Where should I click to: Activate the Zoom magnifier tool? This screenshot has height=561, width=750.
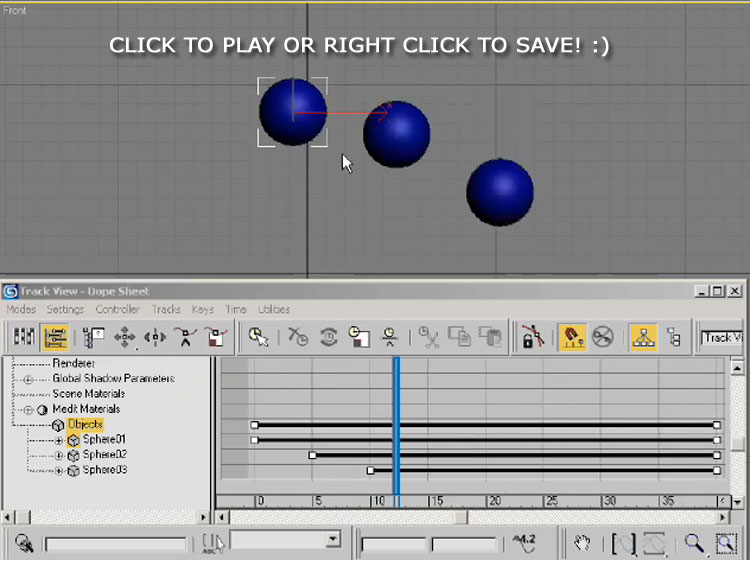pyautogui.click(x=693, y=543)
